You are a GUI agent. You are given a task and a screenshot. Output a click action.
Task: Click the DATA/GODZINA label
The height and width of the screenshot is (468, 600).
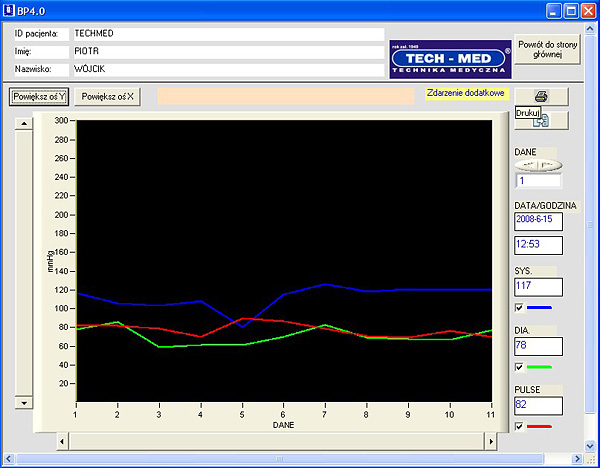pyautogui.click(x=545, y=206)
